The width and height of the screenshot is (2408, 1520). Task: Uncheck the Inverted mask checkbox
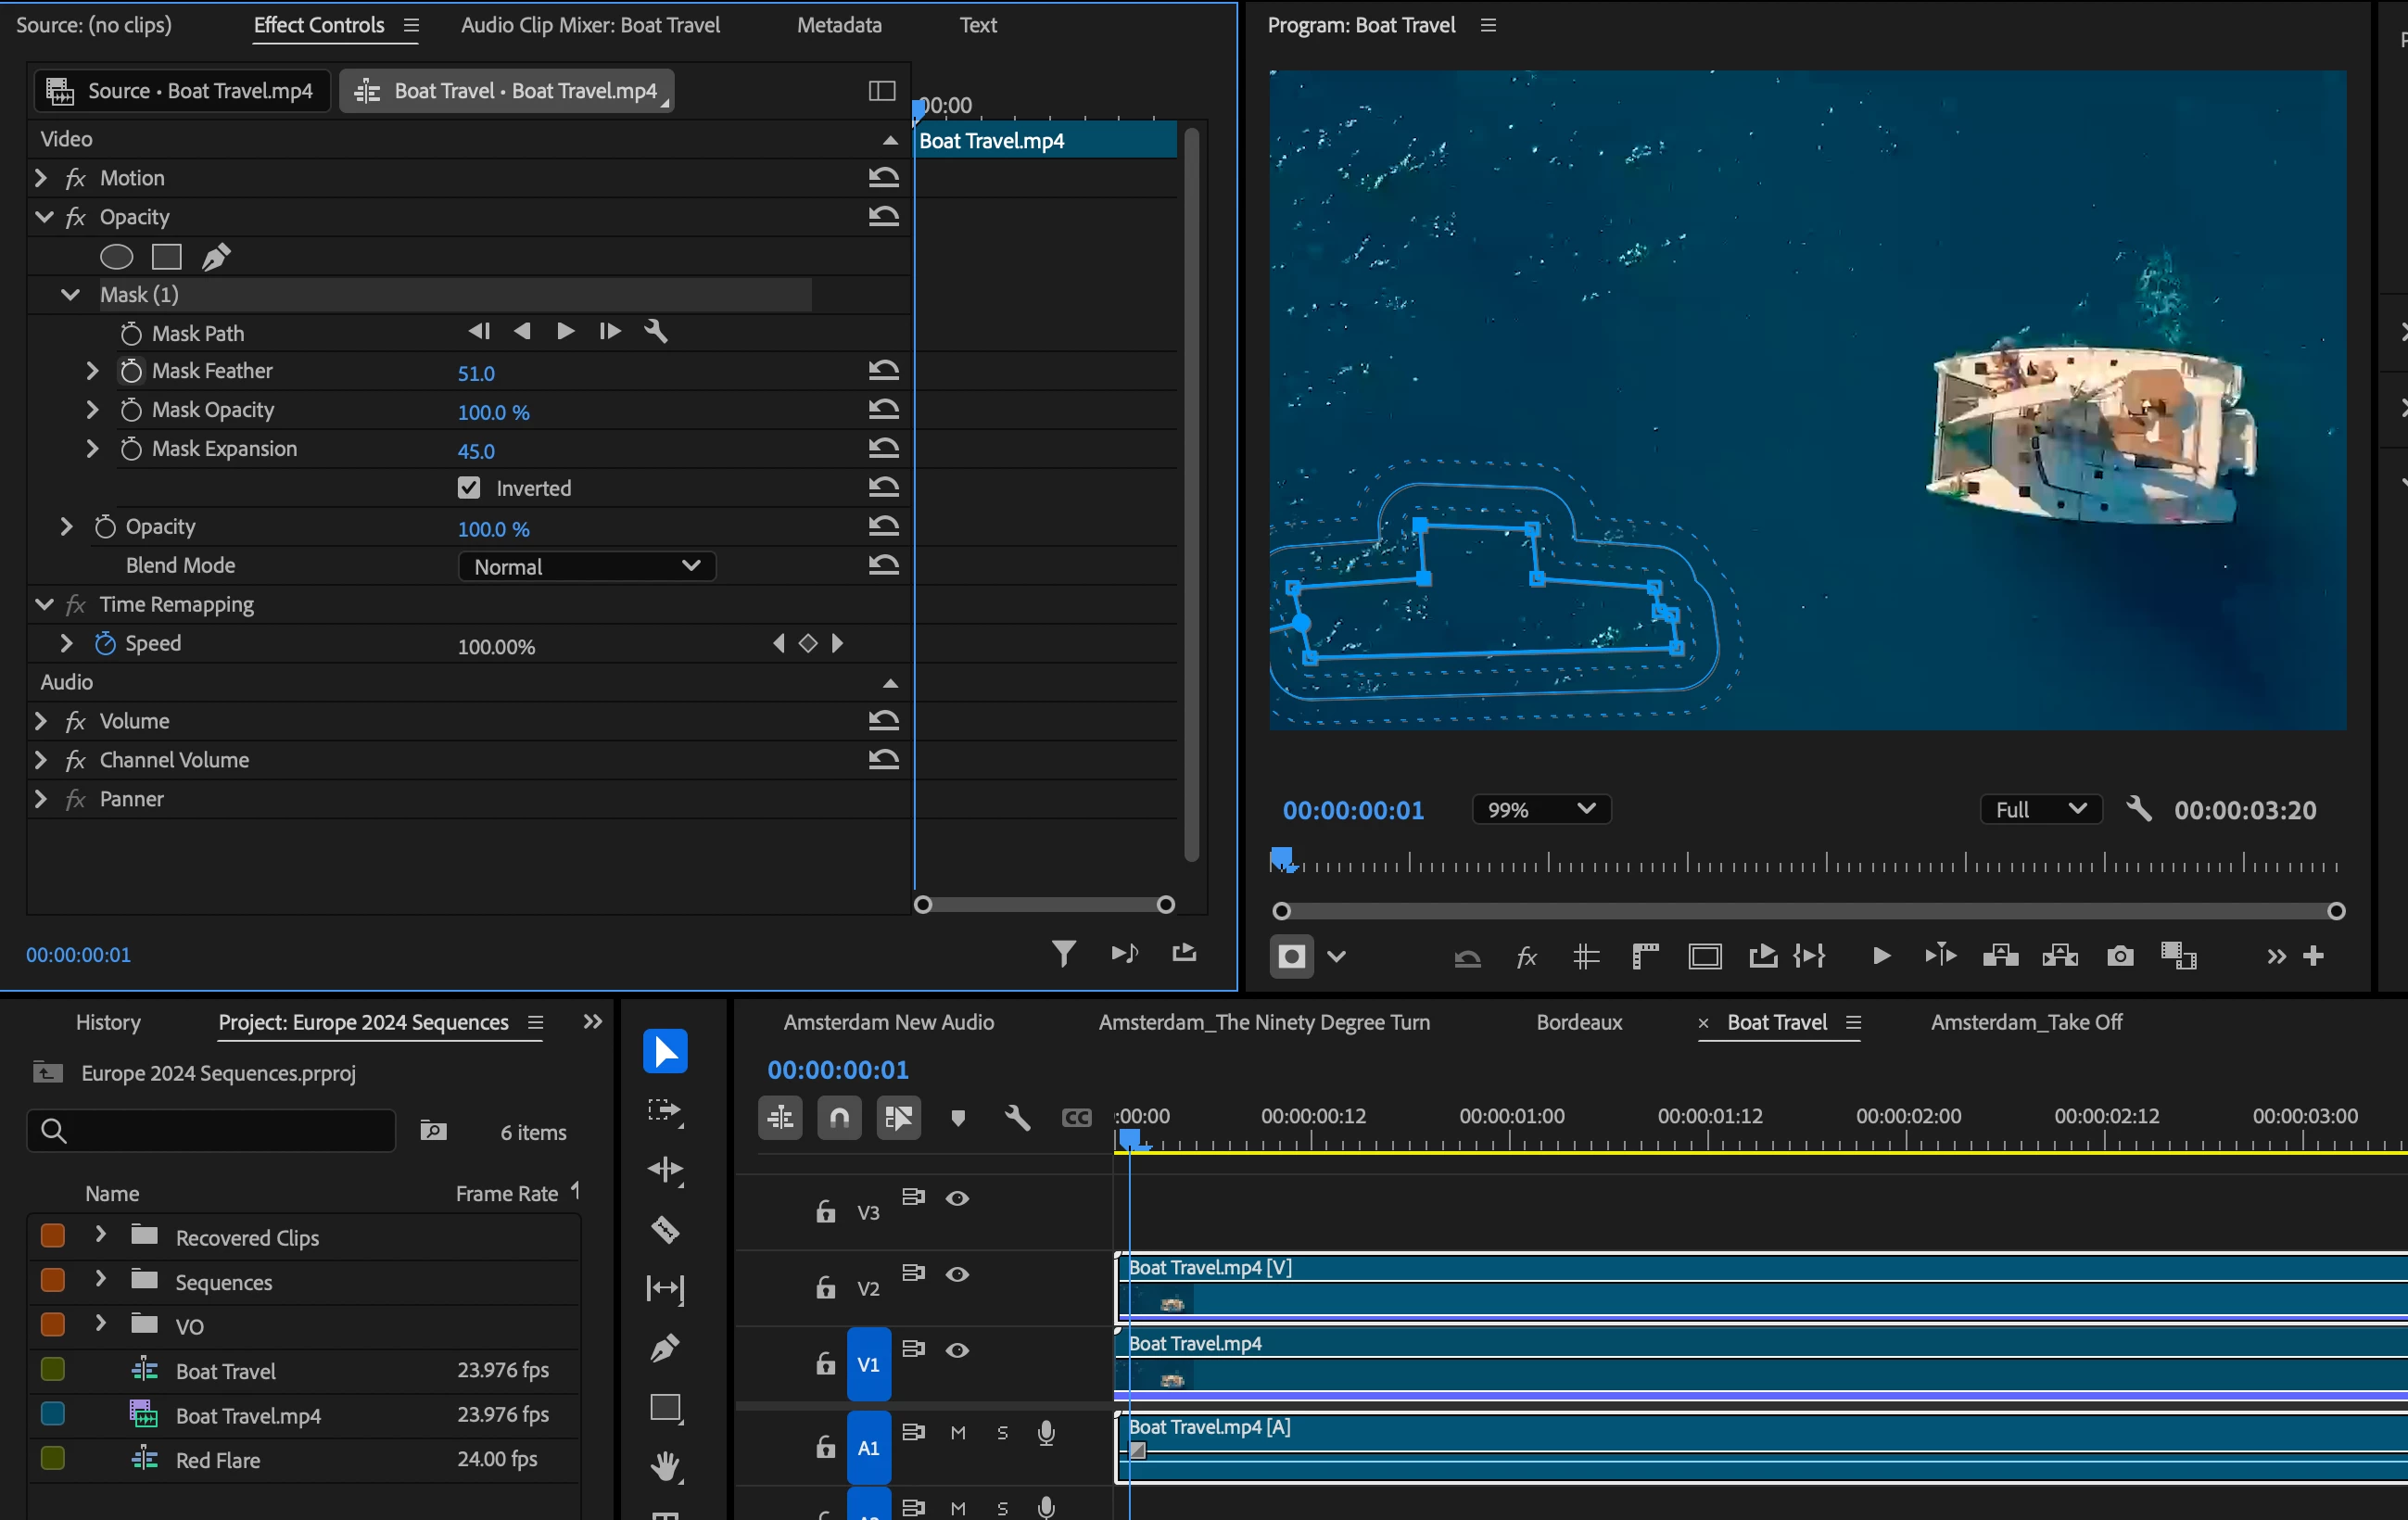point(469,488)
